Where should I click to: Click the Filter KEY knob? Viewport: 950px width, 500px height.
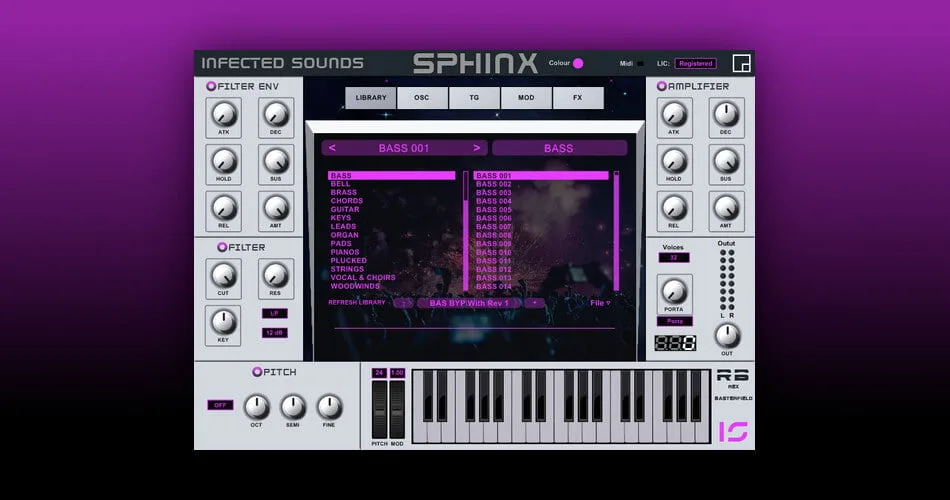[224, 322]
